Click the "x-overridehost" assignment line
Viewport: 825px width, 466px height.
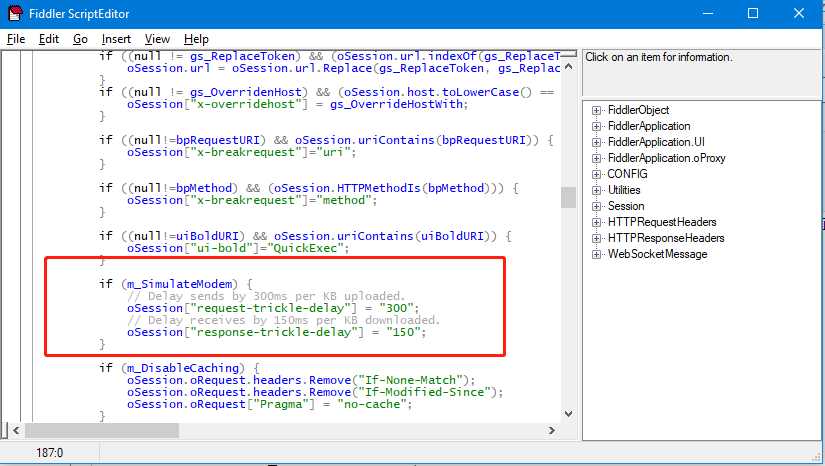(x=297, y=105)
